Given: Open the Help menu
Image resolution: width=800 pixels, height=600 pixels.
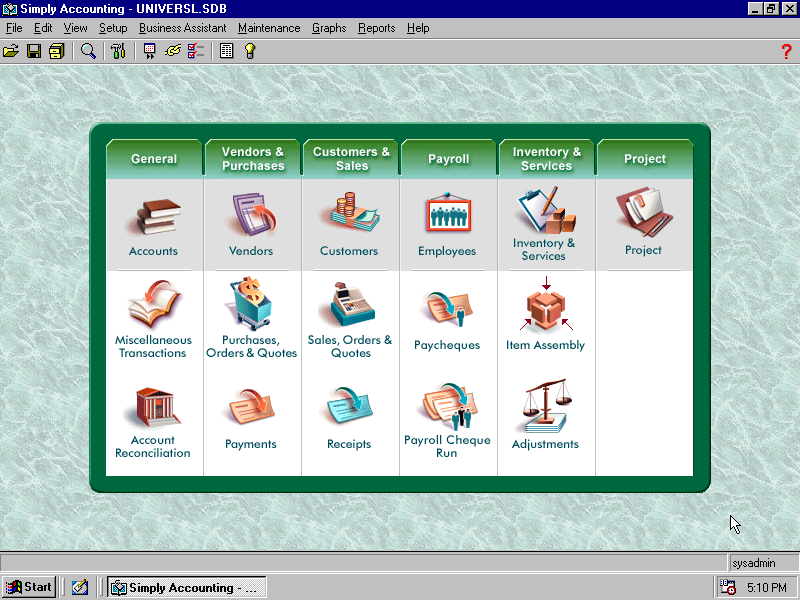Looking at the screenshot, I should click(x=418, y=28).
